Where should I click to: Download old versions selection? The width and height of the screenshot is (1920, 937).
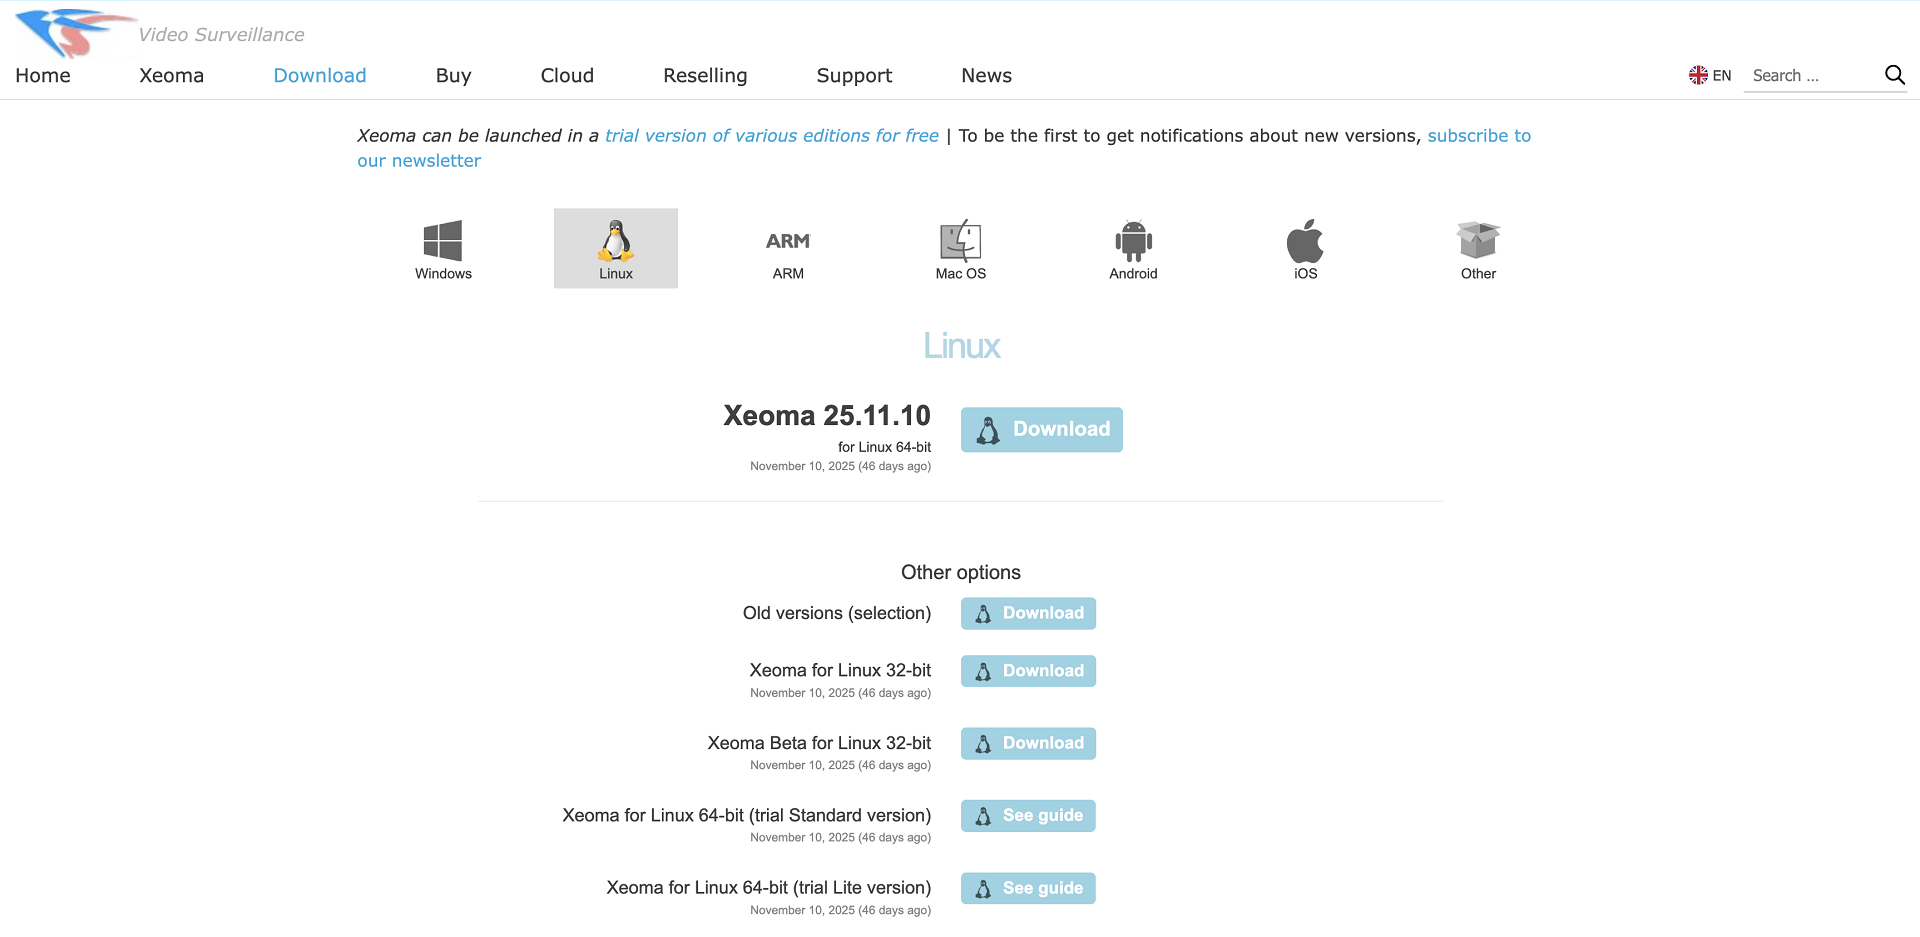[1028, 613]
